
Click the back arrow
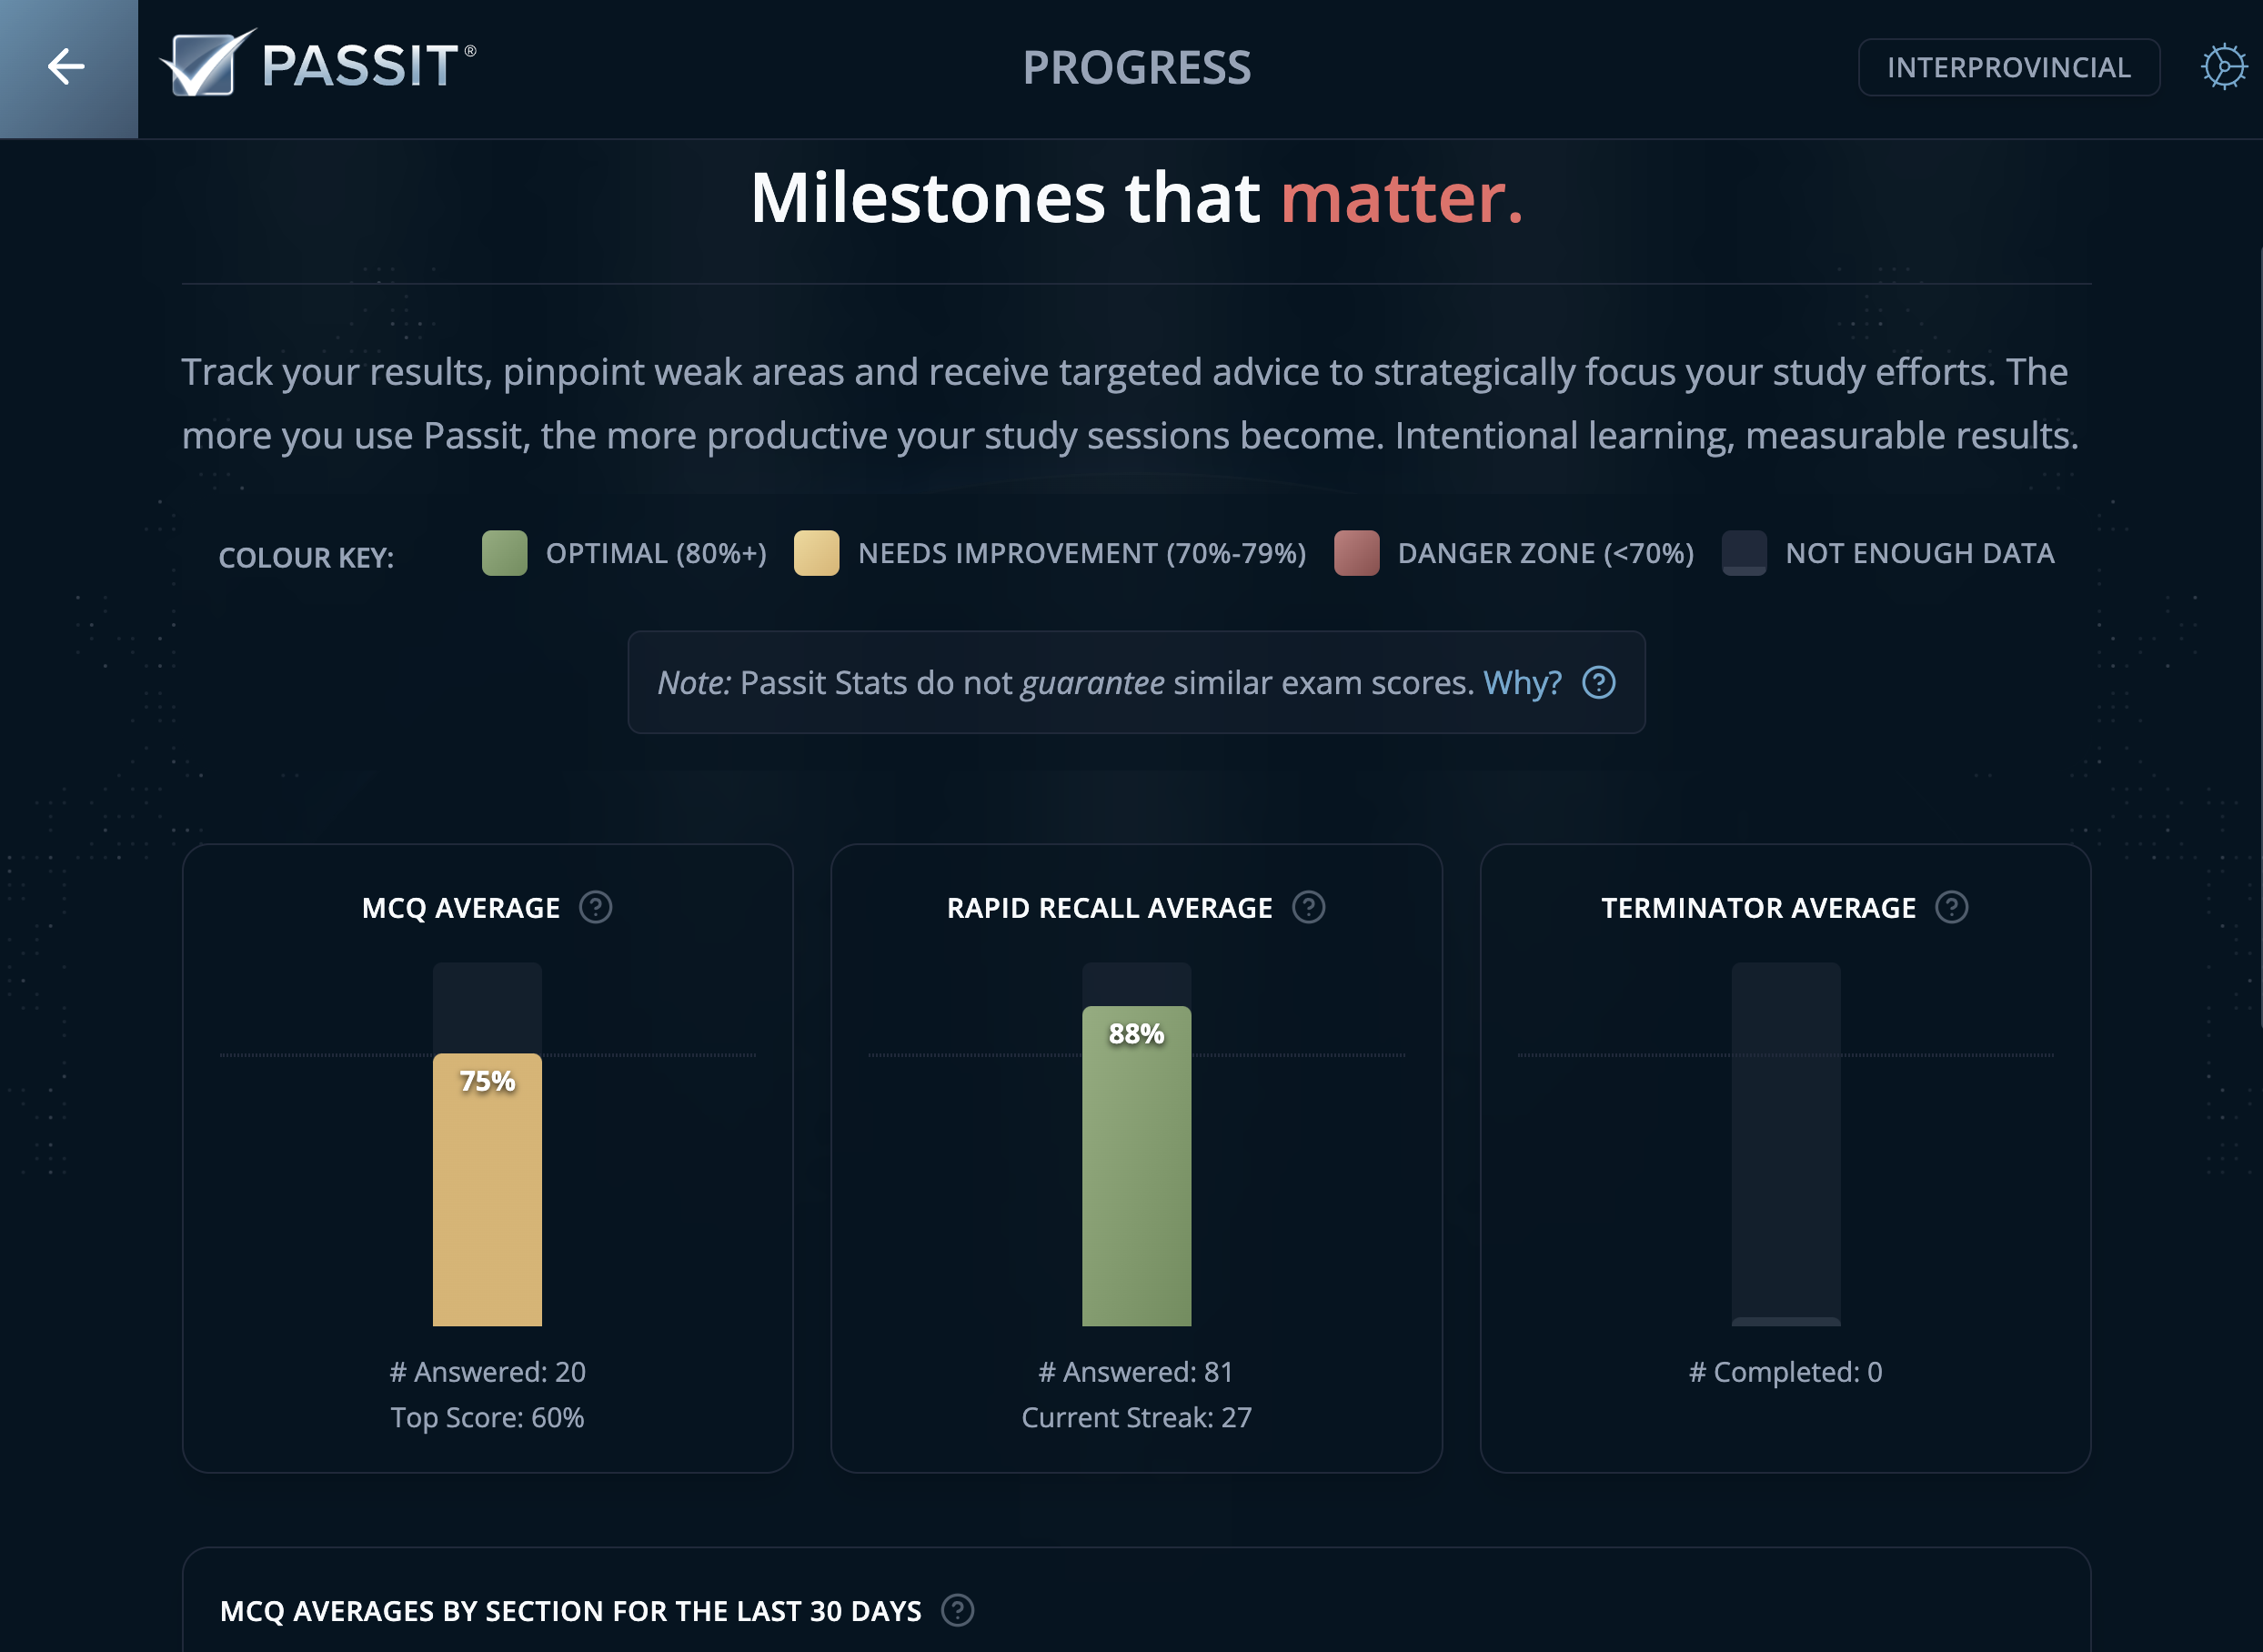(x=66, y=66)
